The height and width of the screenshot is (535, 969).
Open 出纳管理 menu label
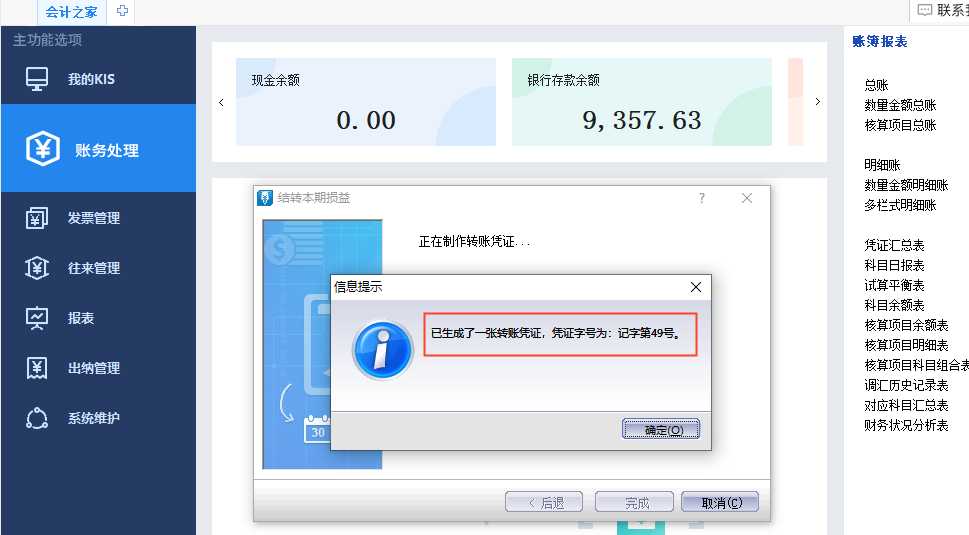[x=94, y=368]
